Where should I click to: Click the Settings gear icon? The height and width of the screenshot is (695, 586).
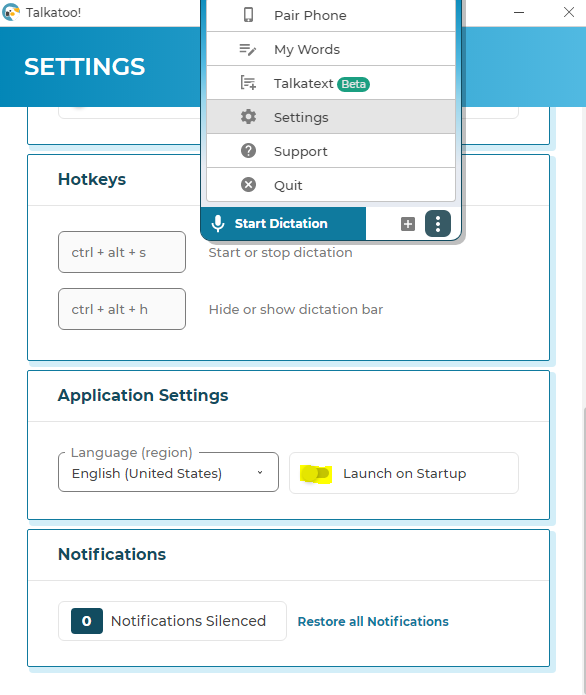(x=248, y=117)
